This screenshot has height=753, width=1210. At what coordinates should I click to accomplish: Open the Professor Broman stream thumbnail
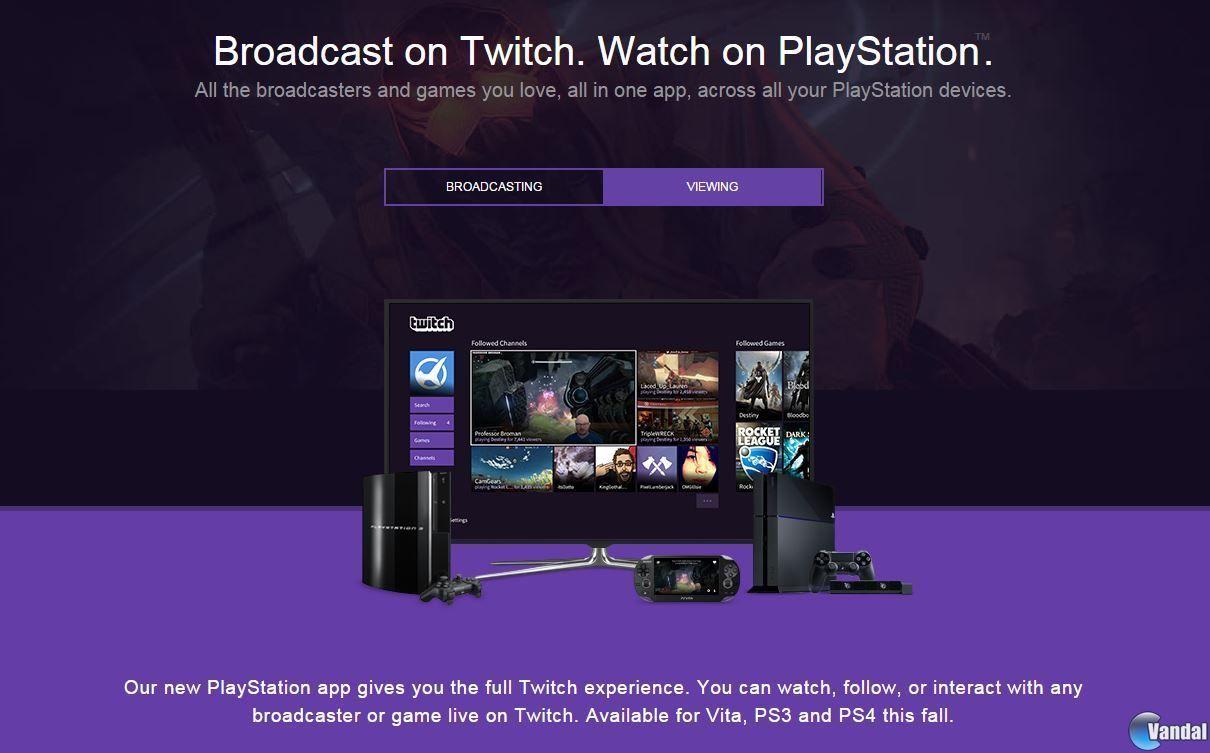tap(553, 396)
